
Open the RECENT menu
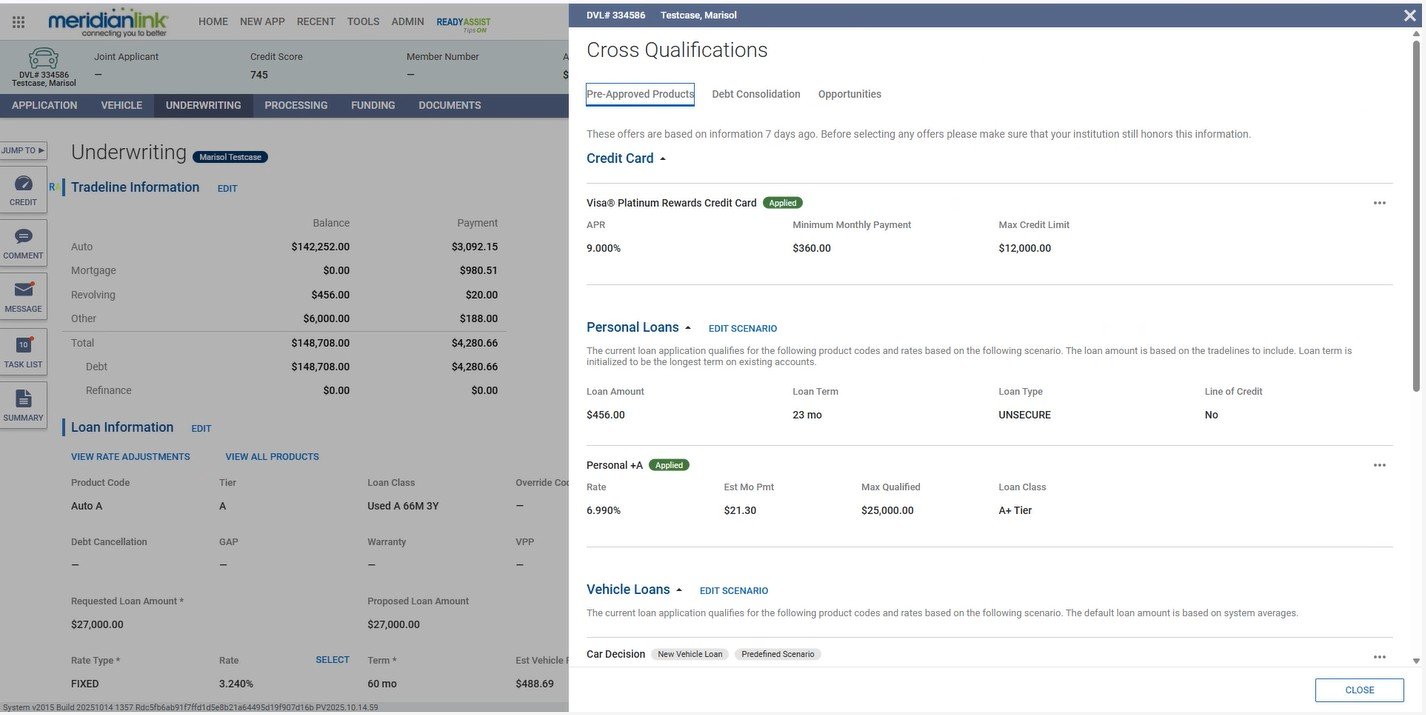click(x=316, y=21)
